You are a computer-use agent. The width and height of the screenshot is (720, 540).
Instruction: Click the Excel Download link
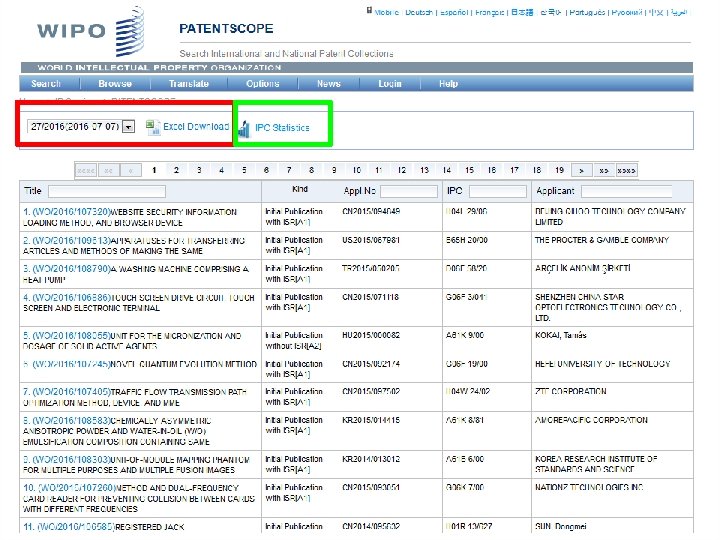pos(196,127)
